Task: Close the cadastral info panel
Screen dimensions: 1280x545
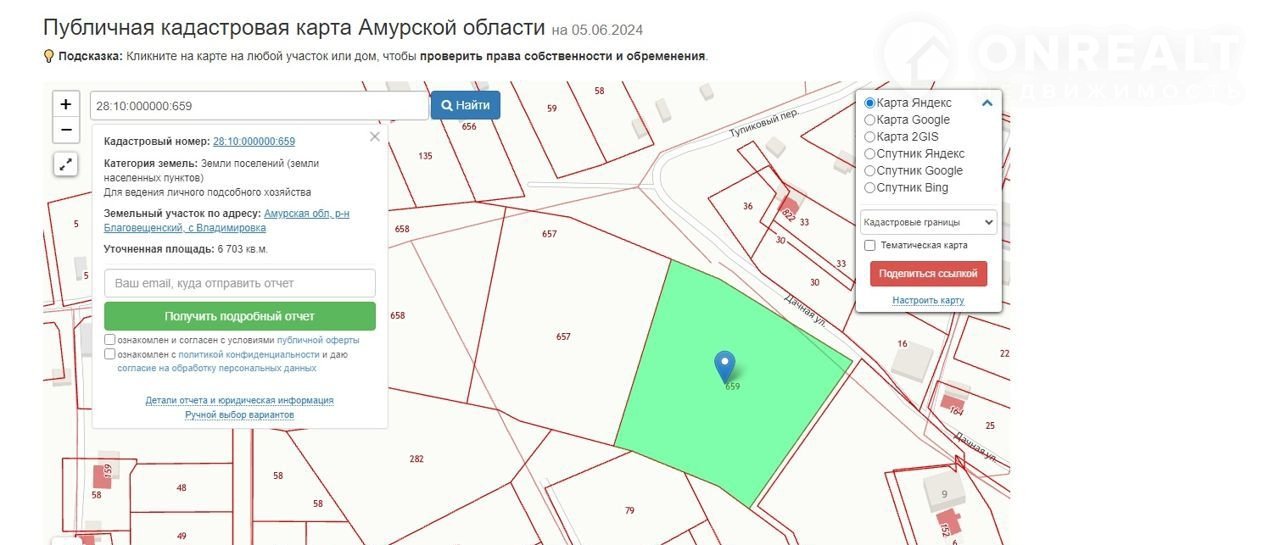Action: coord(375,137)
